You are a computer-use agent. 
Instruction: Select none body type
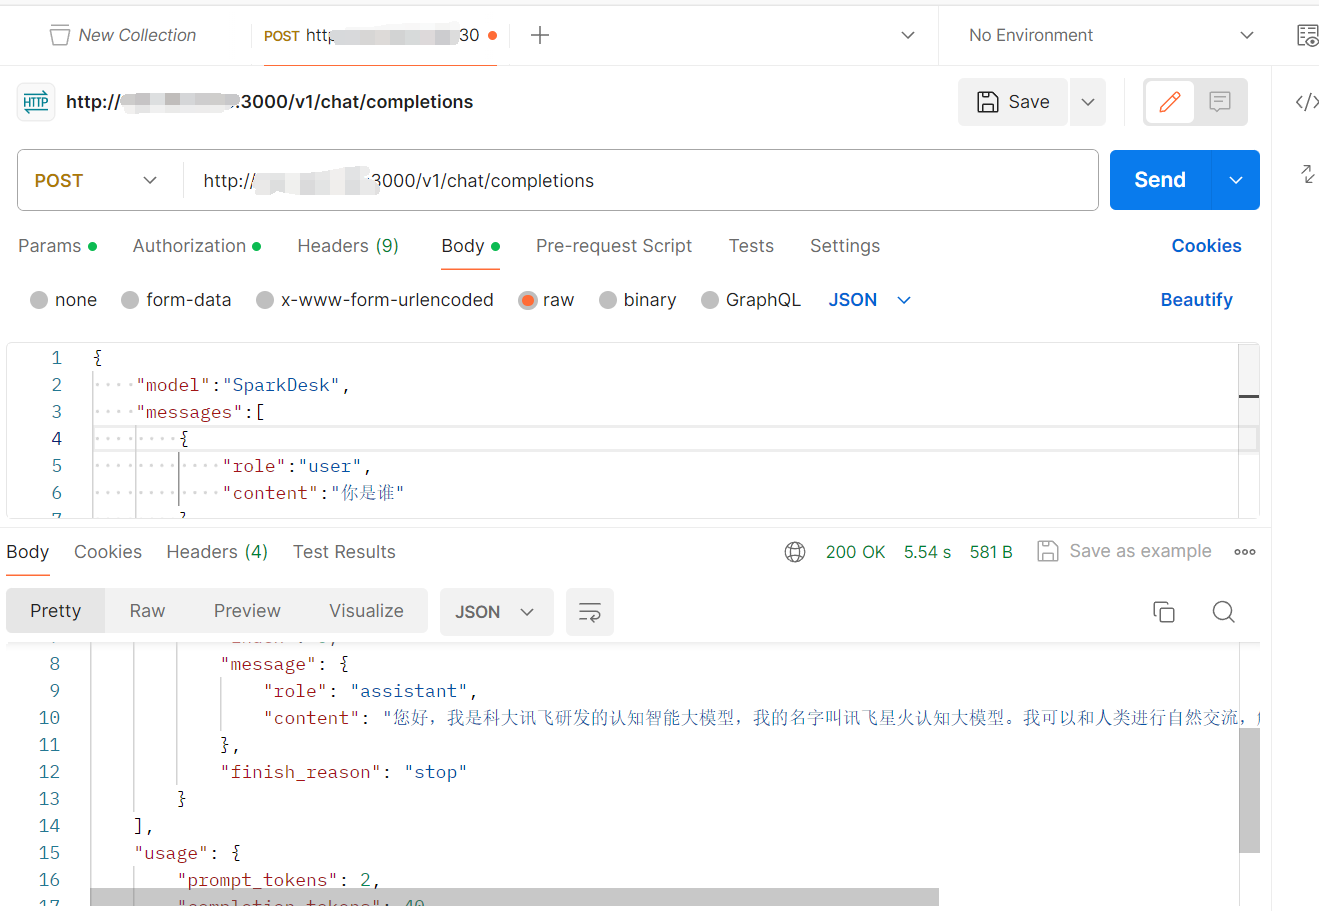39,300
